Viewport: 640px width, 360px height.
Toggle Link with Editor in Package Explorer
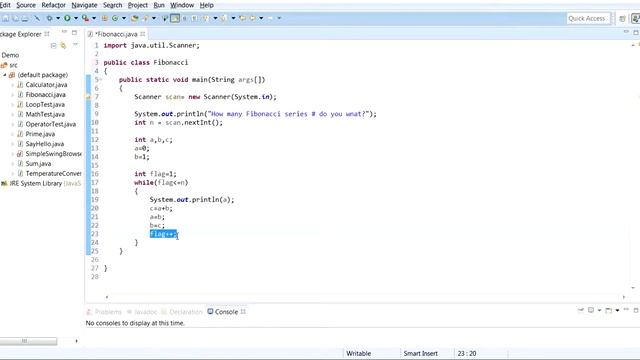tap(63, 45)
